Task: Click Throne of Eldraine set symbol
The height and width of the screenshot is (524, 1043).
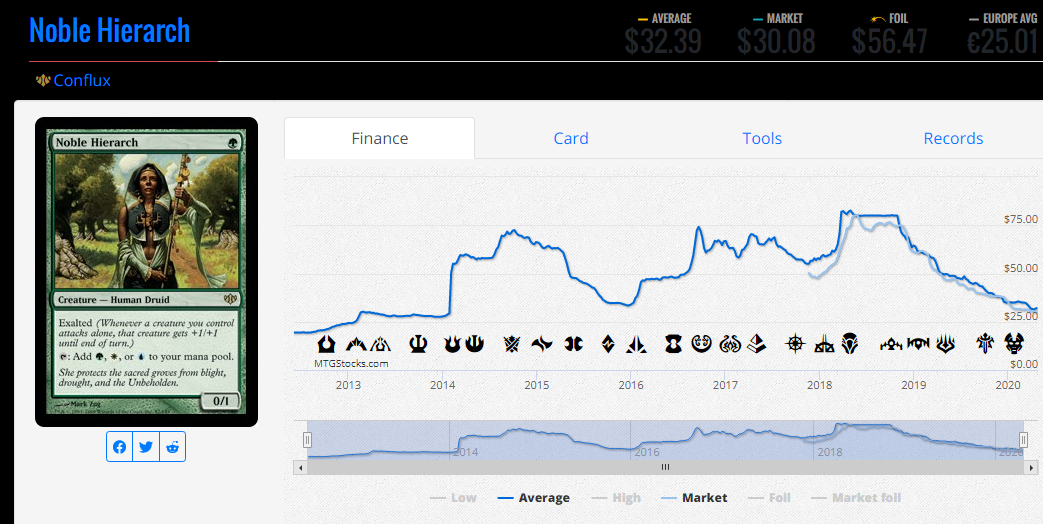Action: 985,344
